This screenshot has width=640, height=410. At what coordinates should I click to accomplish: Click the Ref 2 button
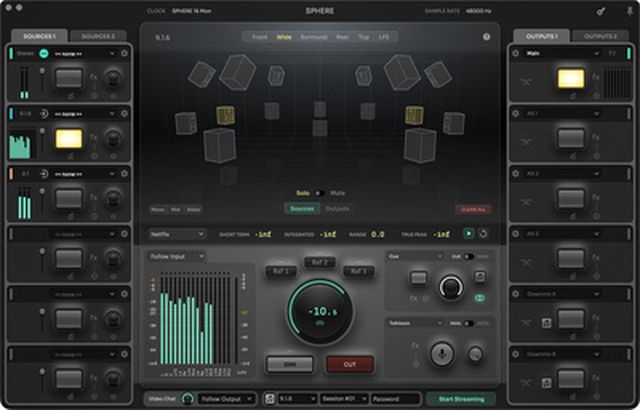coord(320,262)
